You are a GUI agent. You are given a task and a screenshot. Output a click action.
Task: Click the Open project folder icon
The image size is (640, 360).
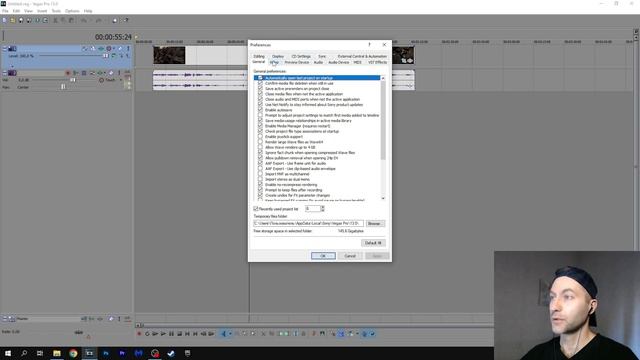[x=13, y=20]
